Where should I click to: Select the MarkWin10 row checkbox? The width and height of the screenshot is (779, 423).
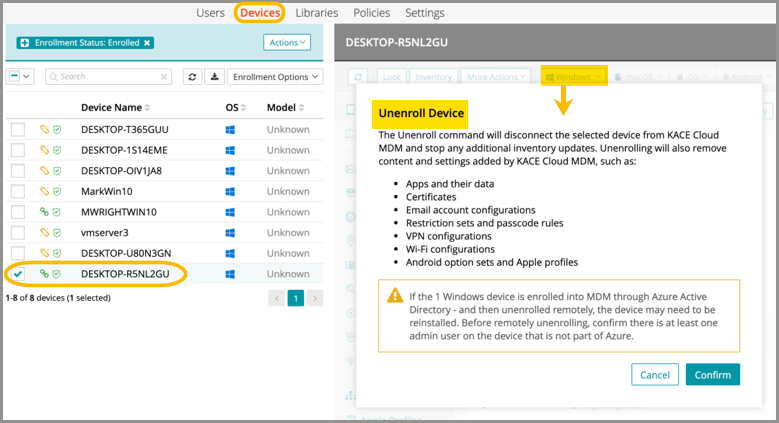[x=18, y=191]
